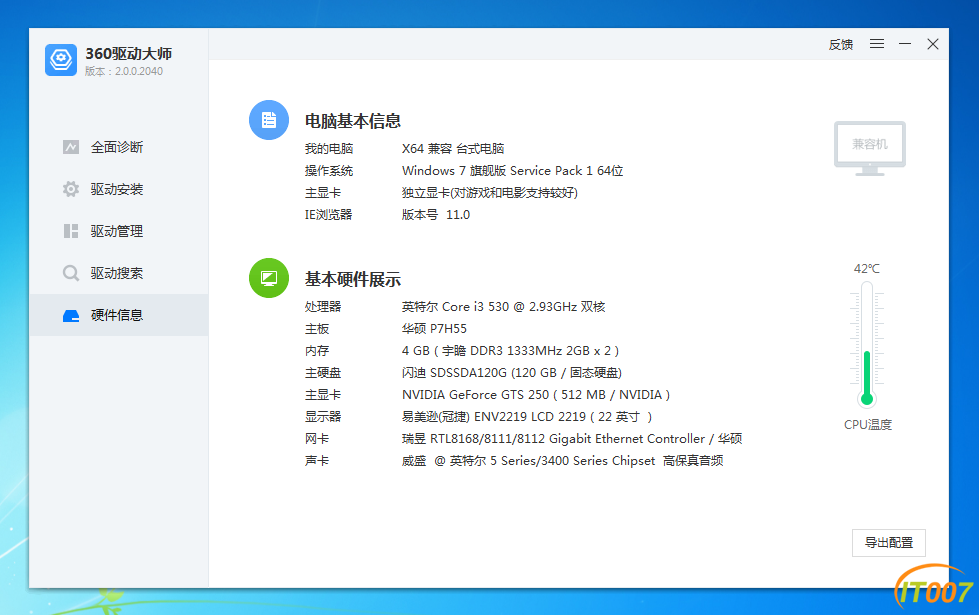Click disk value 闪迪 SDSSDA120G

tap(511, 373)
